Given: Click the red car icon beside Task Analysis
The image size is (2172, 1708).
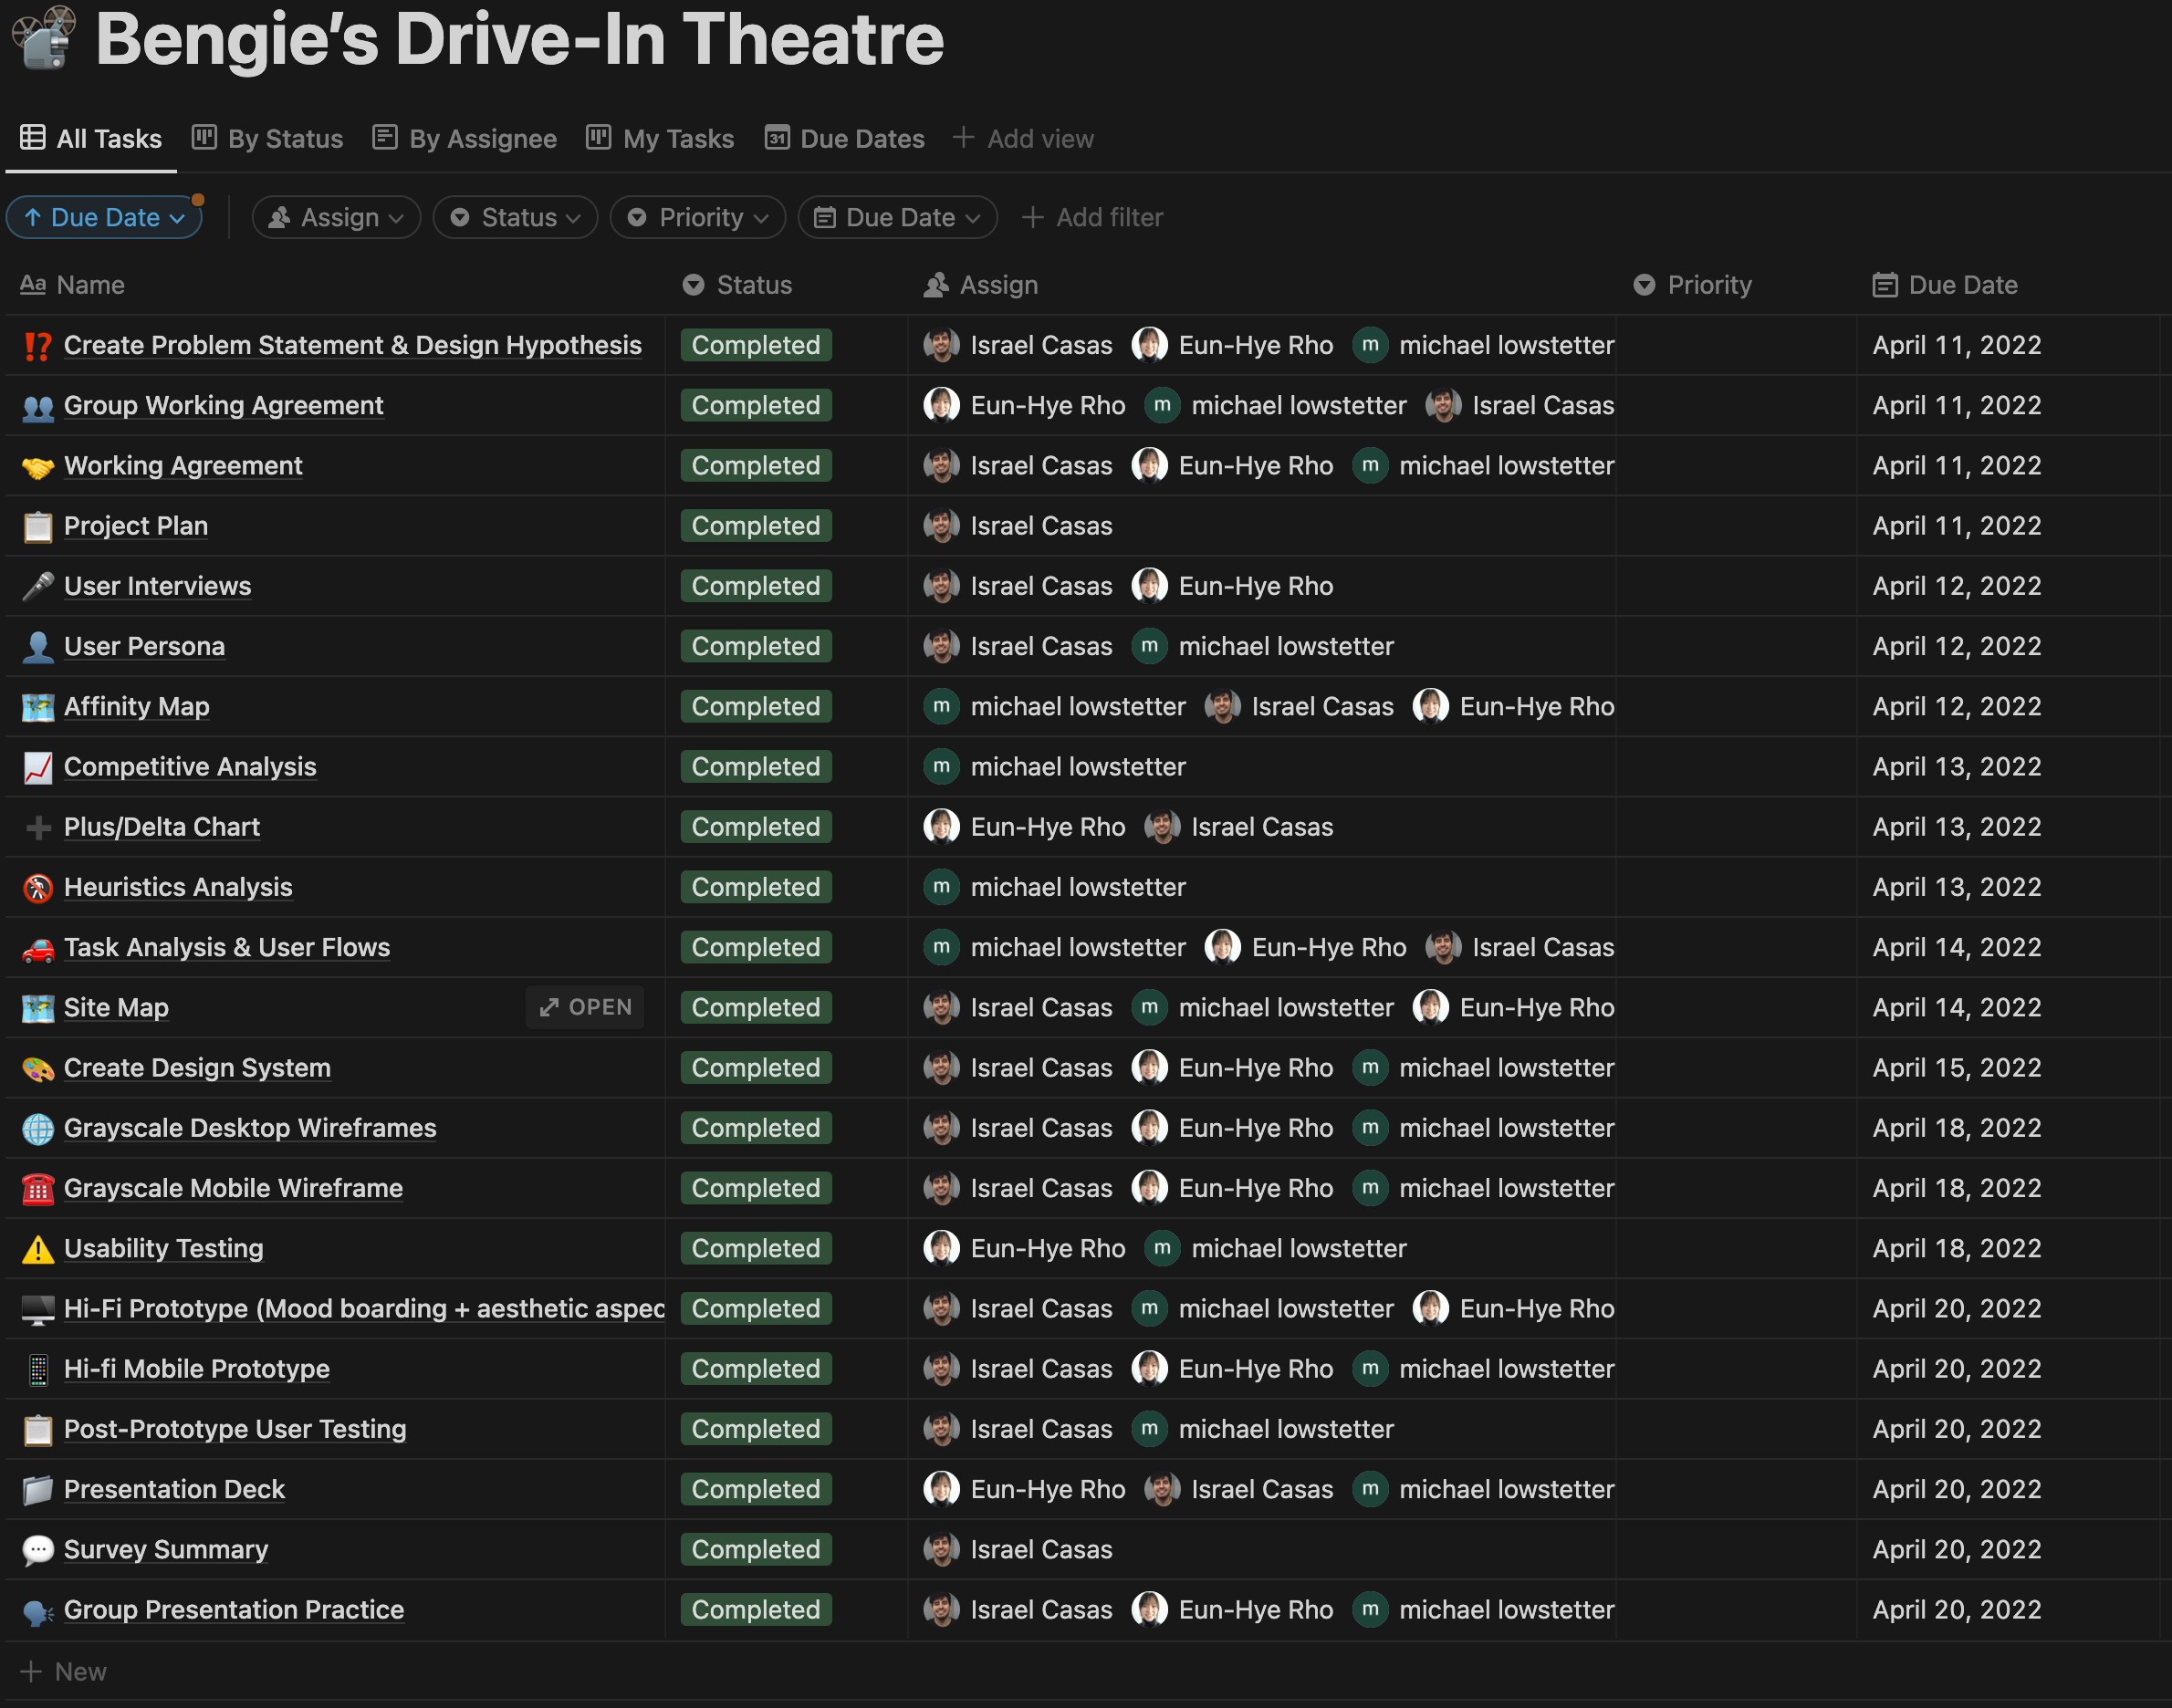Looking at the screenshot, I should click(x=37, y=948).
